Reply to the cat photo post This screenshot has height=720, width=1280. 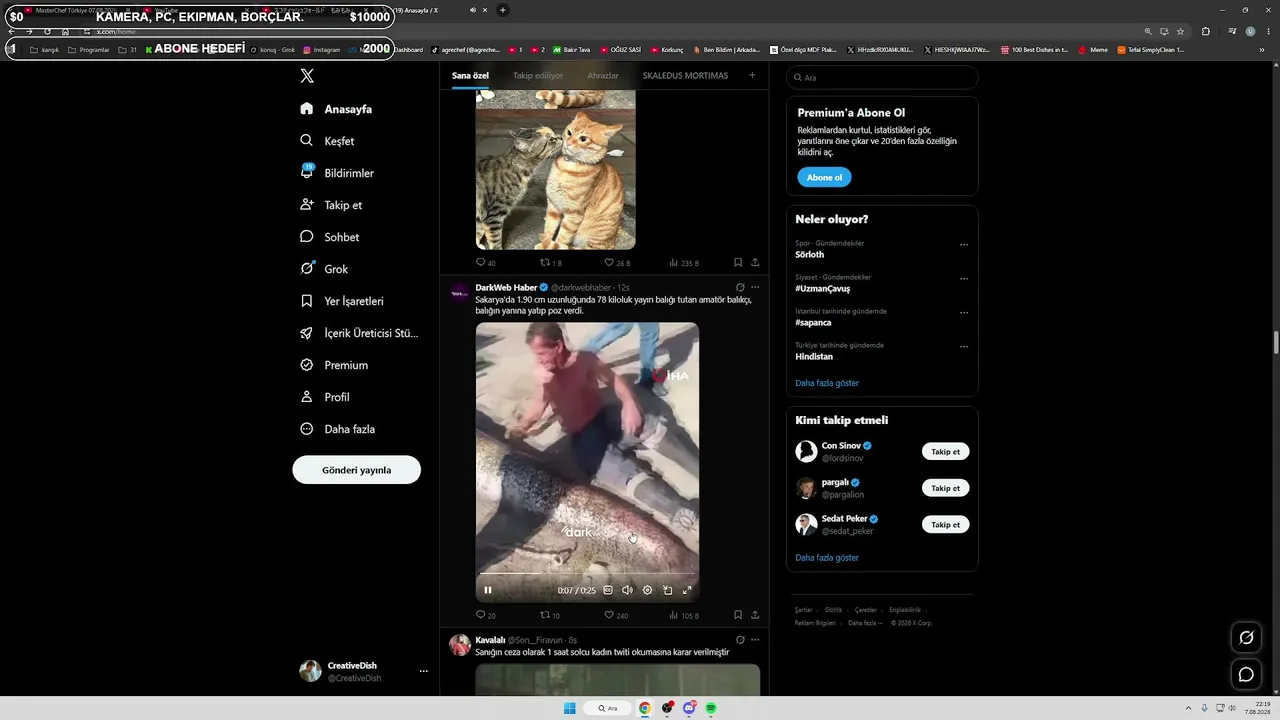[485, 263]
